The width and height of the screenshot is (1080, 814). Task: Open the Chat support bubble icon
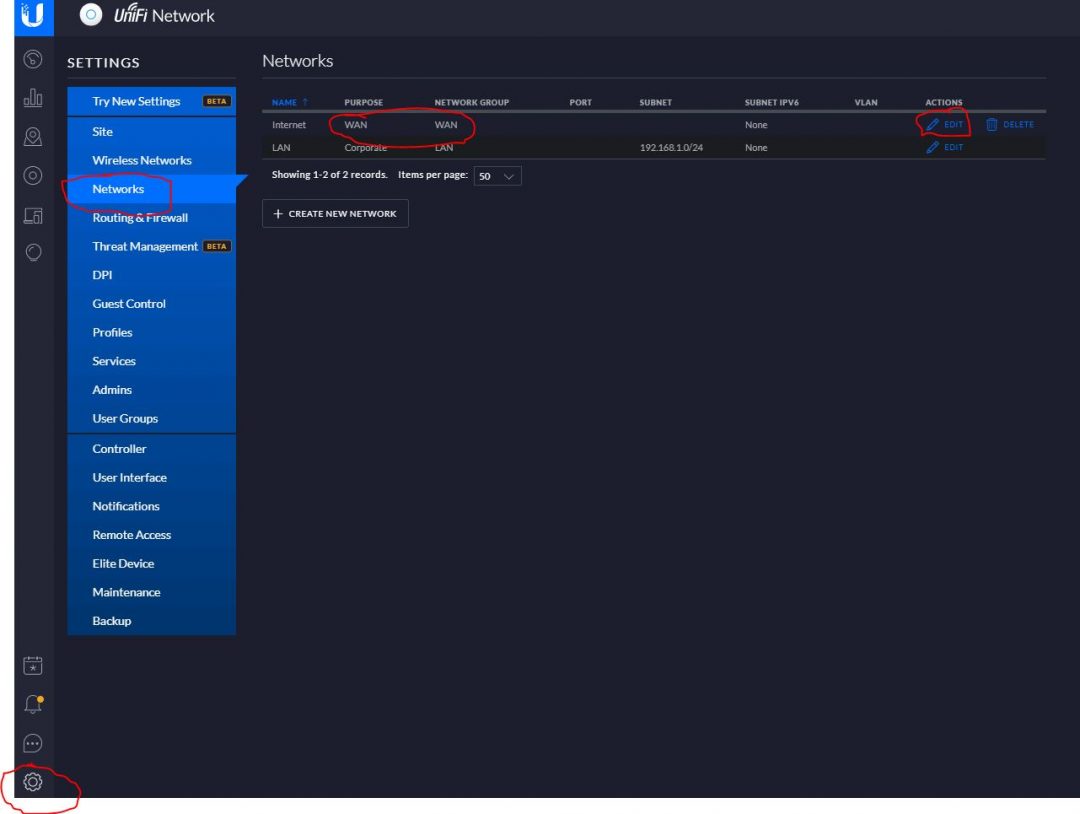[x=32, y=743]
